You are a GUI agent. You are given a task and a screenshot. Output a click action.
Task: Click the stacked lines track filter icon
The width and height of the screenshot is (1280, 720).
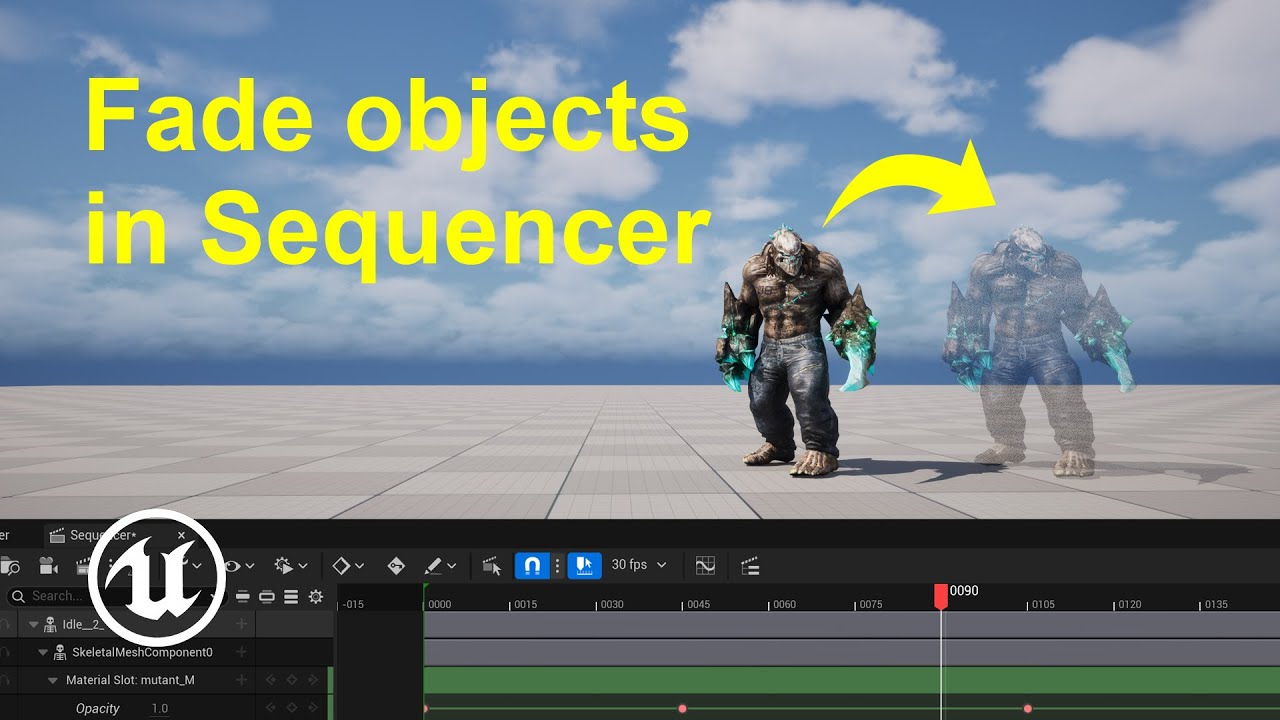(291, 597)
